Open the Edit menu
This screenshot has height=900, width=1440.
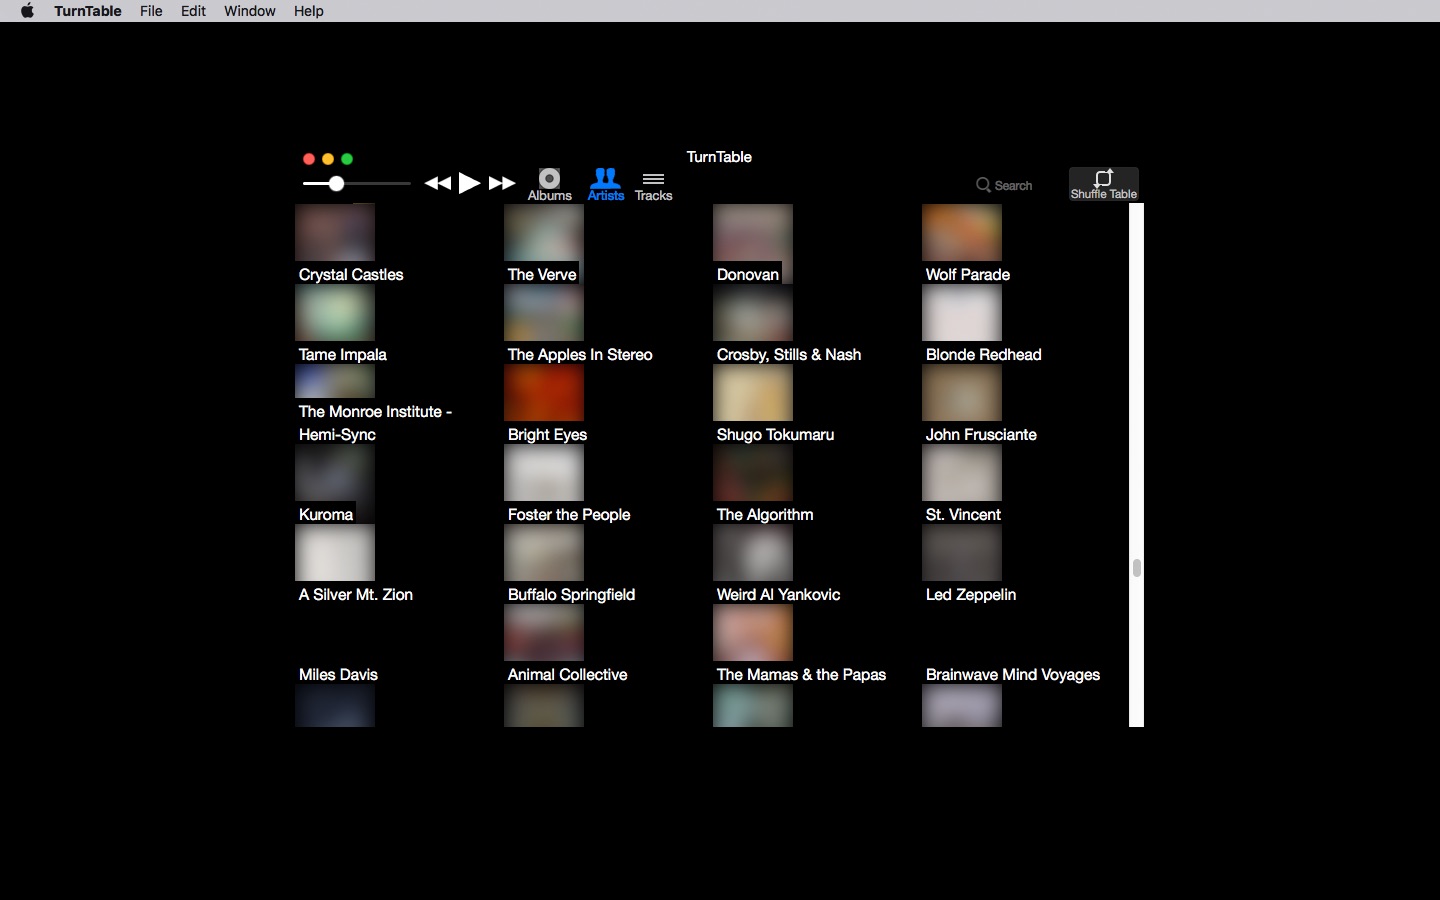(x=193, y=11)
